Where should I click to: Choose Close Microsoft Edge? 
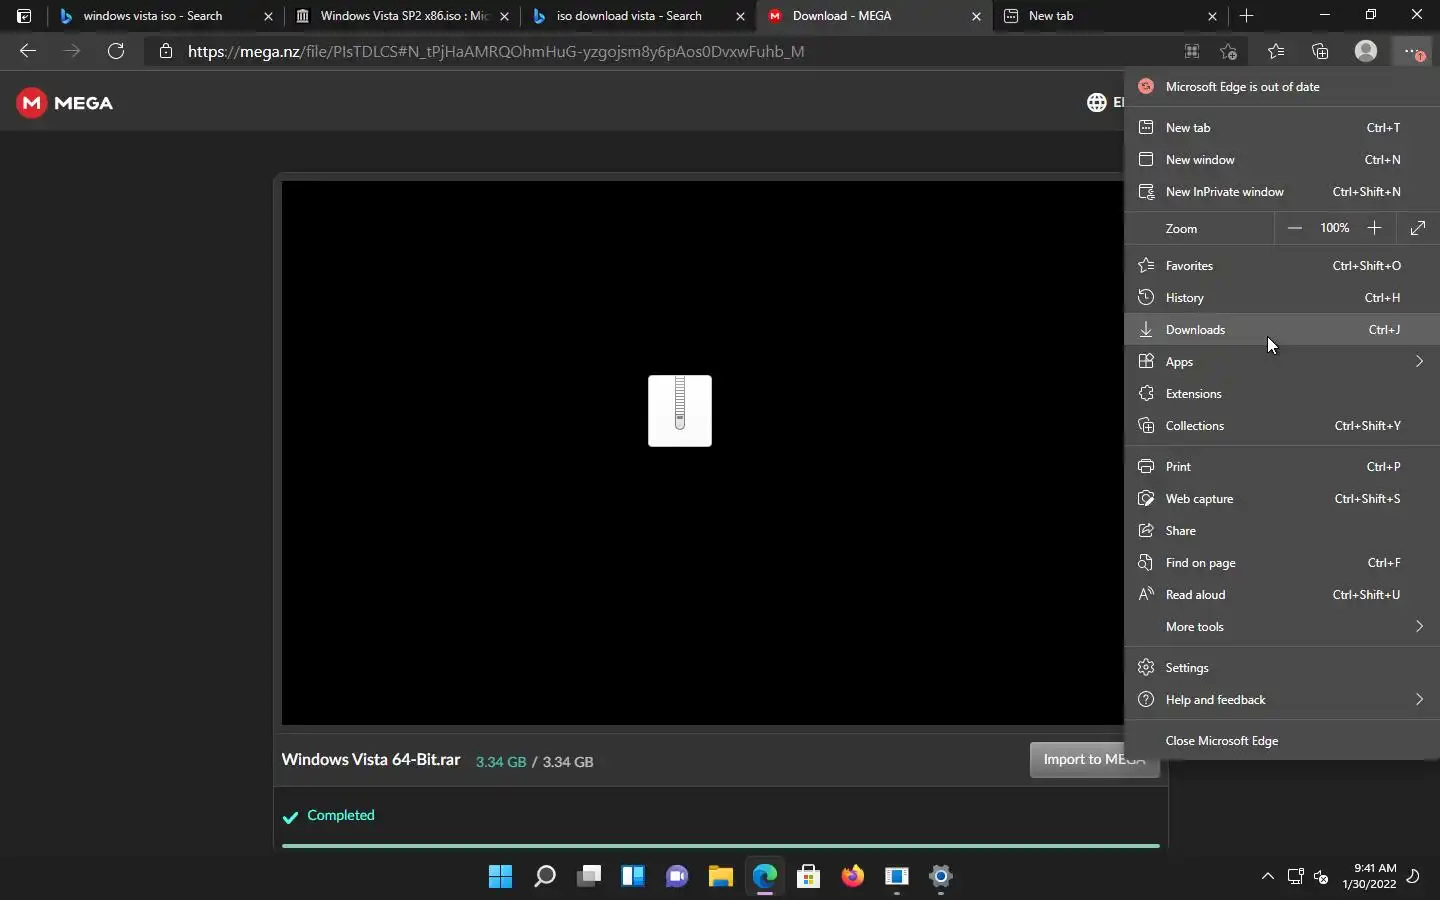(1282, 741)
